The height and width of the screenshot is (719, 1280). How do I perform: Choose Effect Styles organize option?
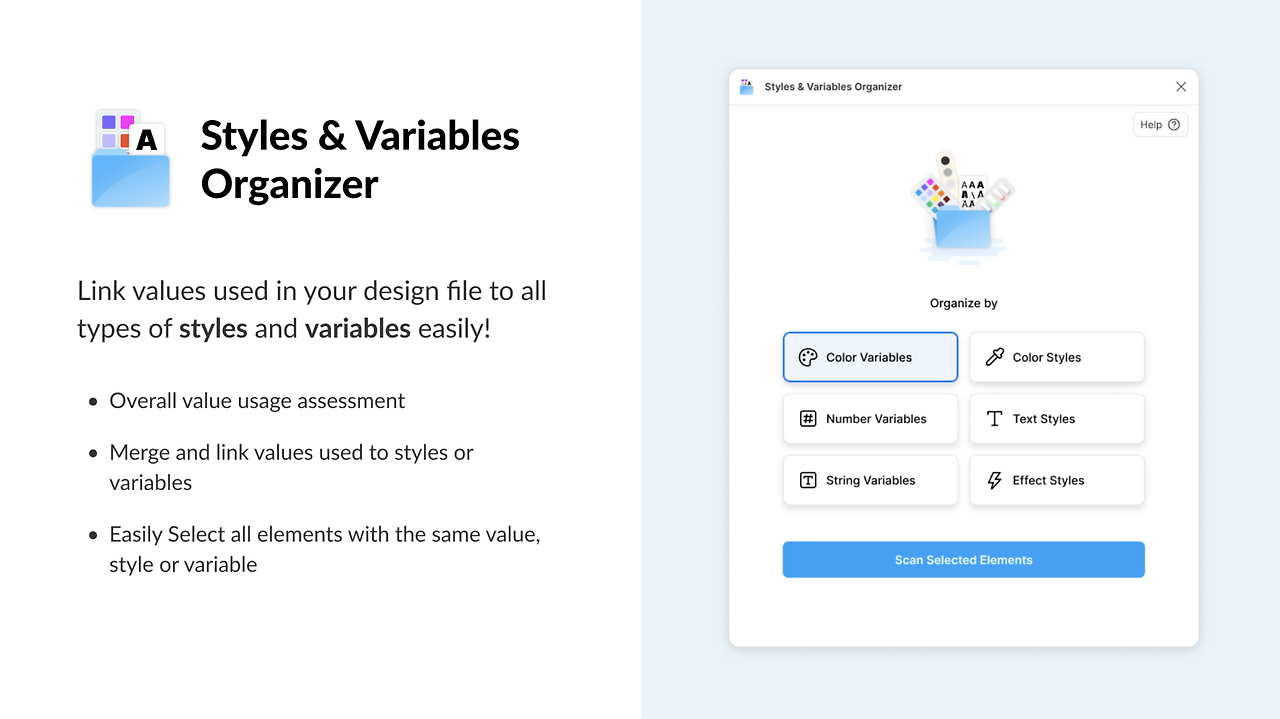pos(1057,480)
